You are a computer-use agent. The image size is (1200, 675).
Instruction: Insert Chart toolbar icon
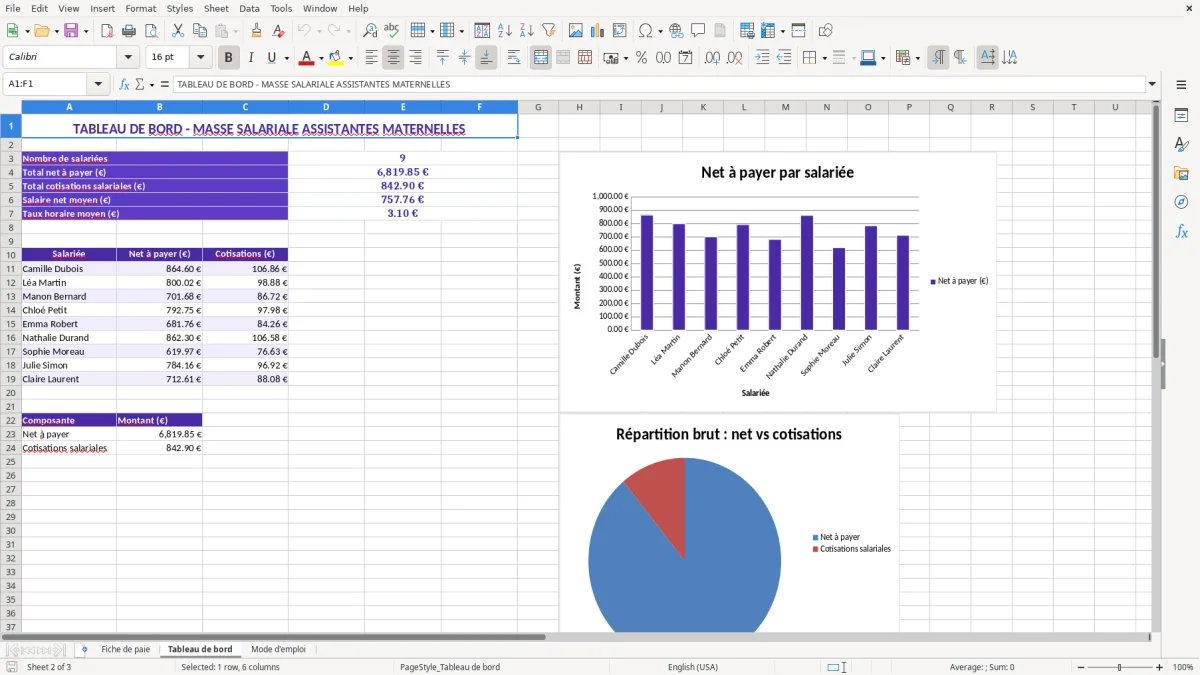point(598,31)
